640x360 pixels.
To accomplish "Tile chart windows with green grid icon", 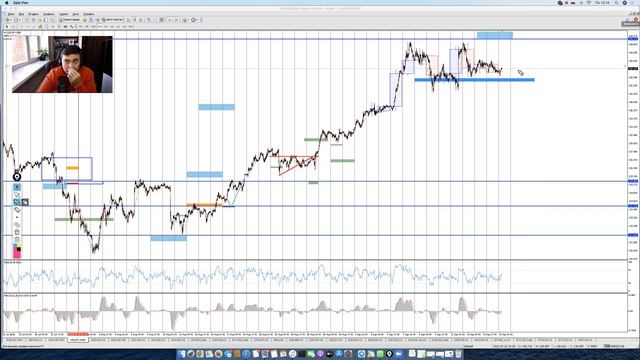I will (162, 20).
